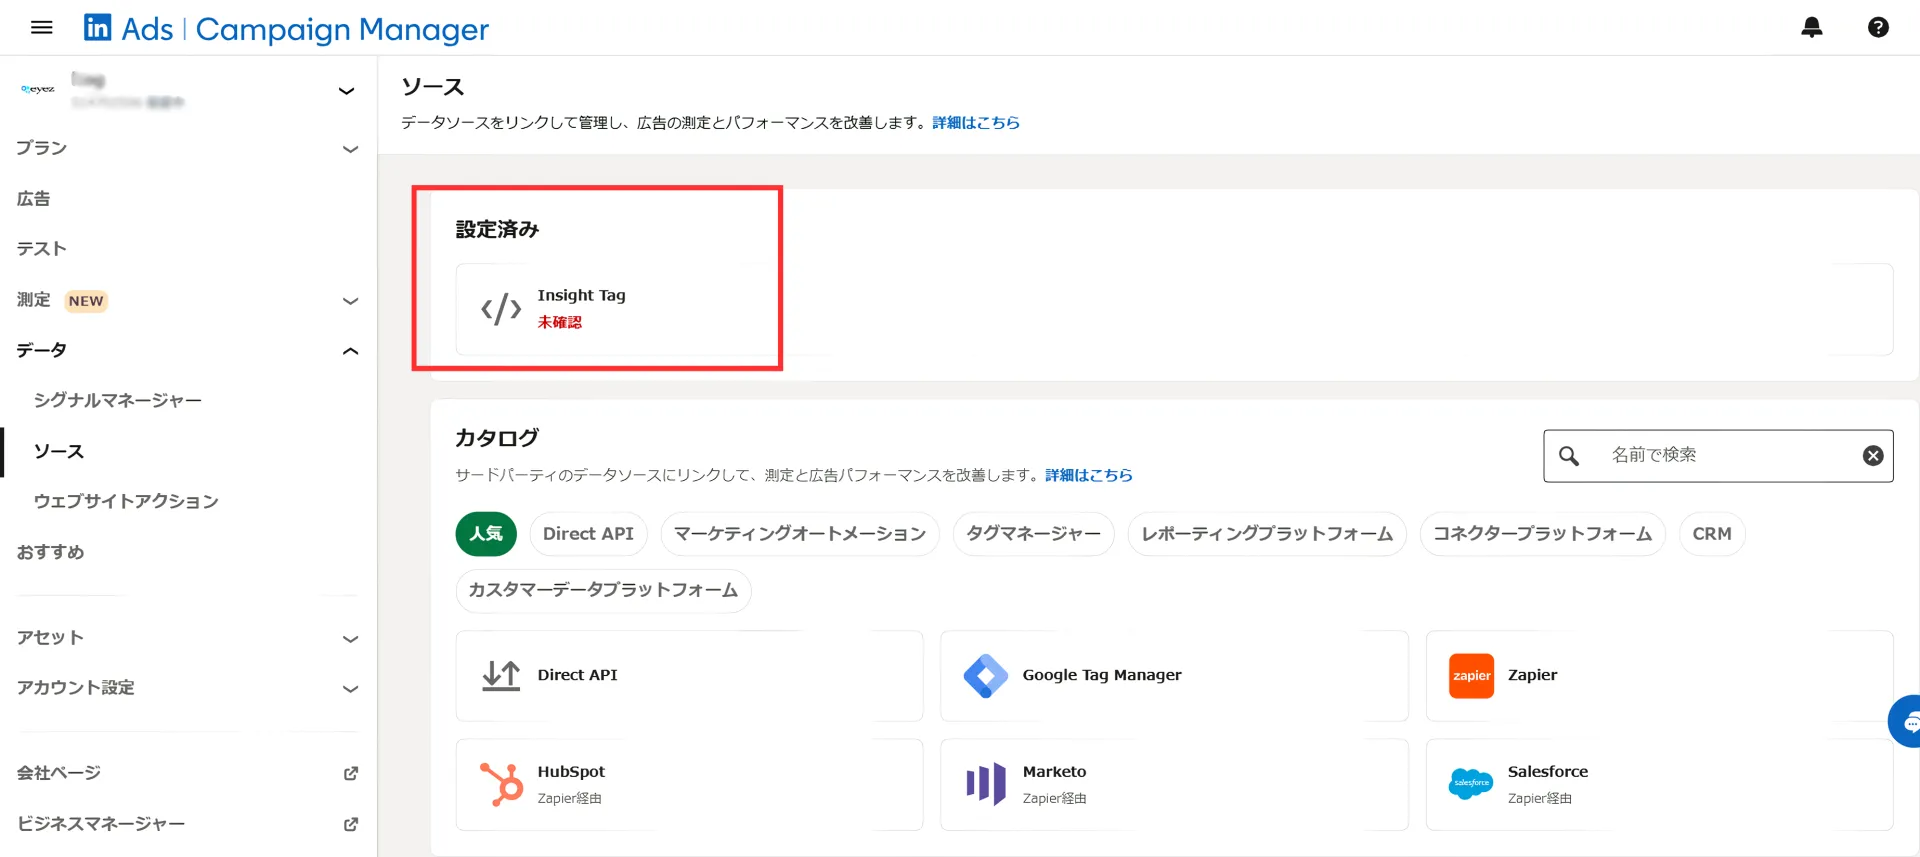Click the Google Tag Manager logo
Screen dimensions: 1920x857
coord(986,676)
